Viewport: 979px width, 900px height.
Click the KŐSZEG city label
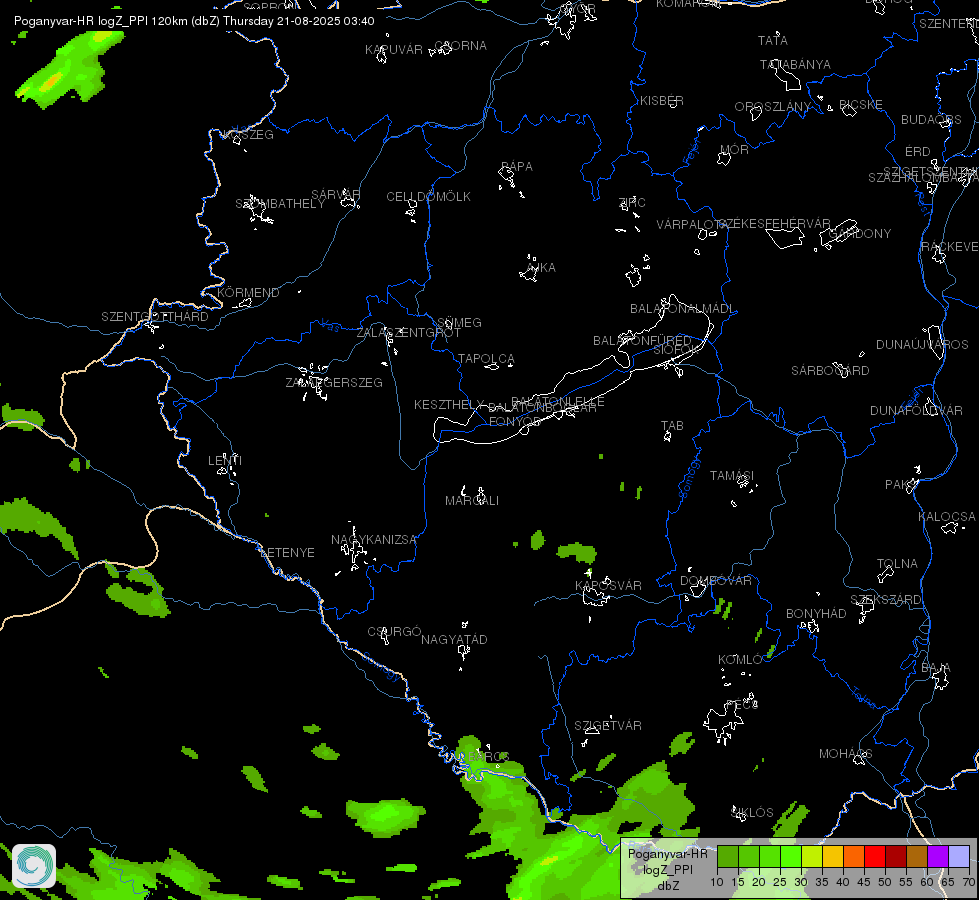[x=248, y=135]
